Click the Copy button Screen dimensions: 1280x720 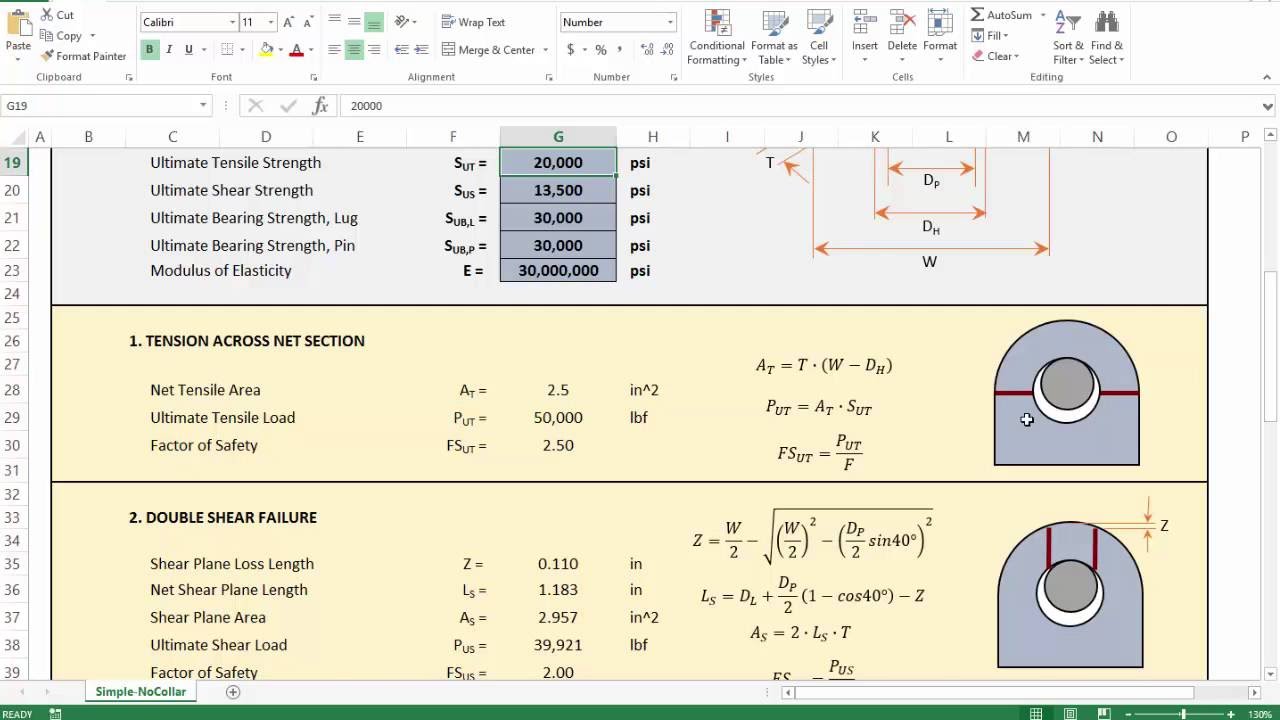click(62, 35)
